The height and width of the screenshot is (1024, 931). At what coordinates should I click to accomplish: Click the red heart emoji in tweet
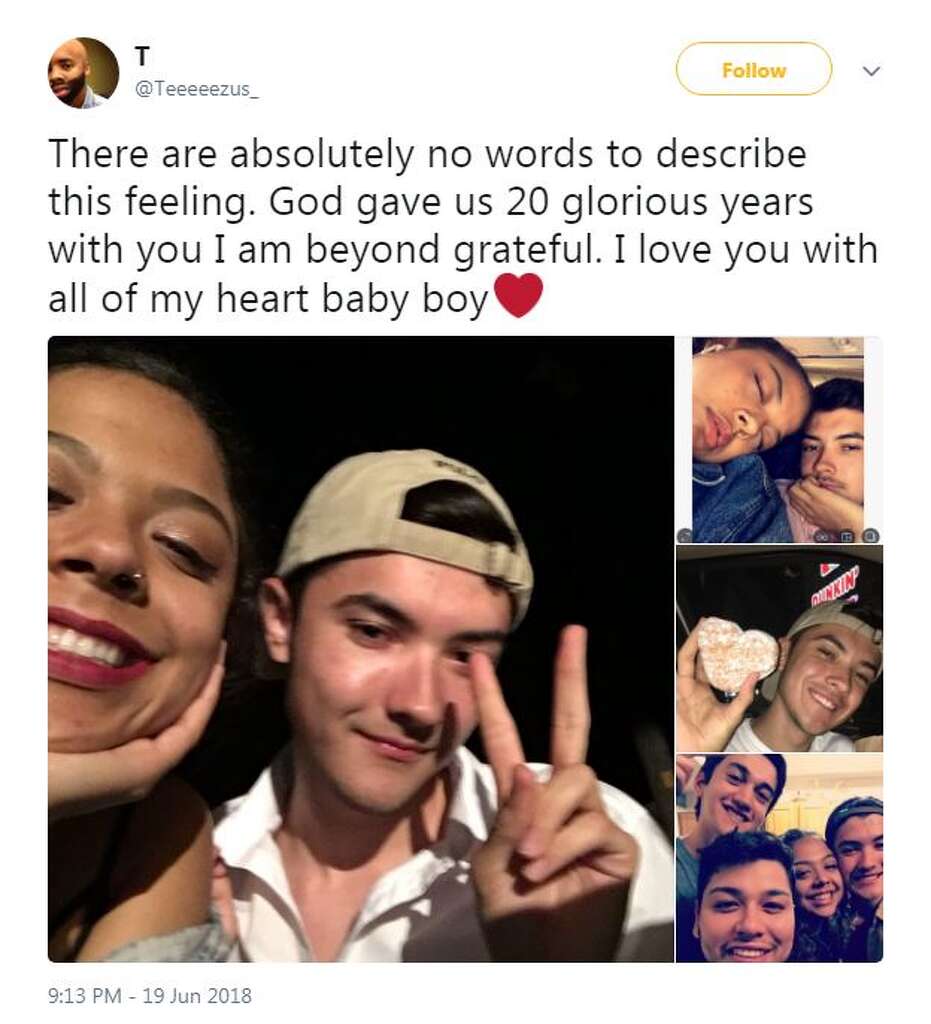518,297
